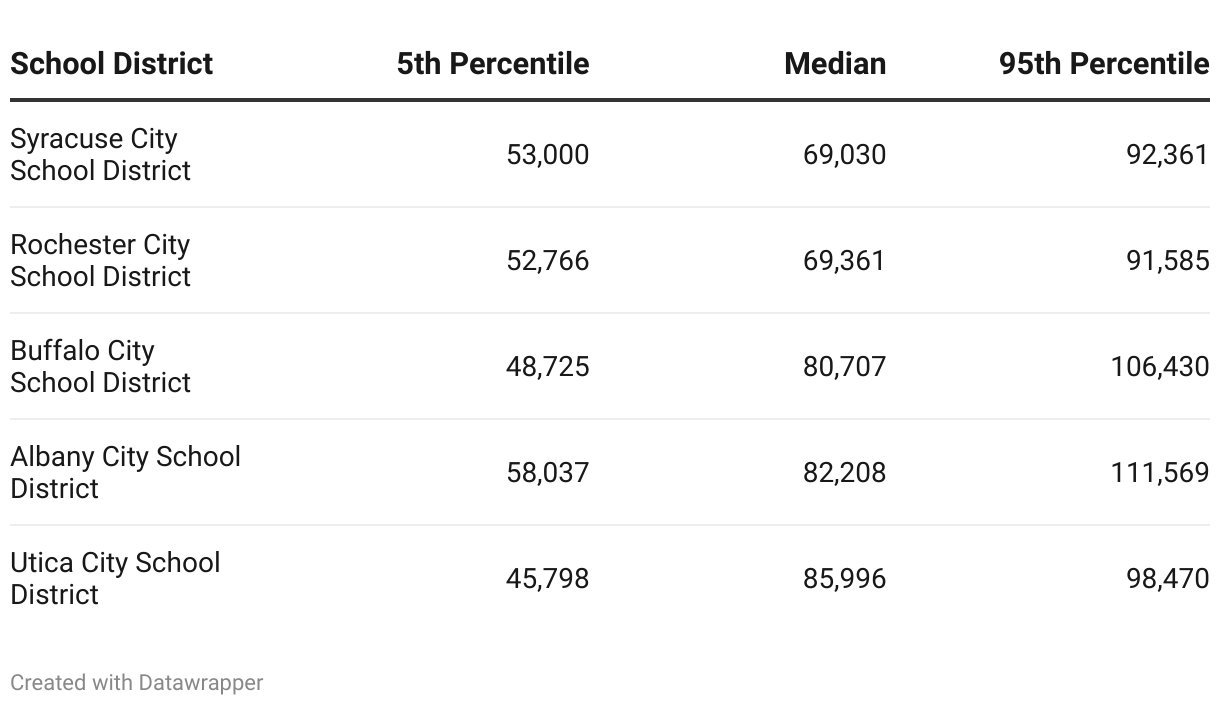Select Albany's 95th percentile value 111,569
The image size is (1220, 706).
1159,473
